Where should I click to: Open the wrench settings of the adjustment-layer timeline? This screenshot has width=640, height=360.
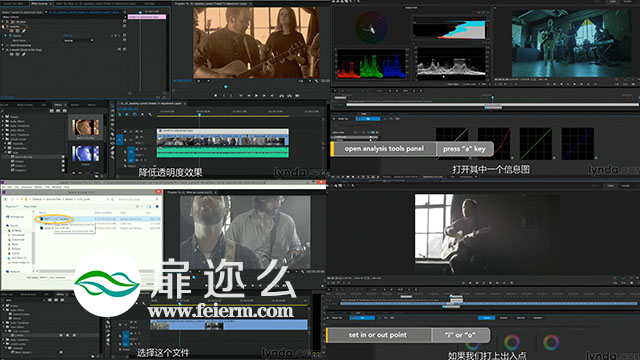pos(150,115)
